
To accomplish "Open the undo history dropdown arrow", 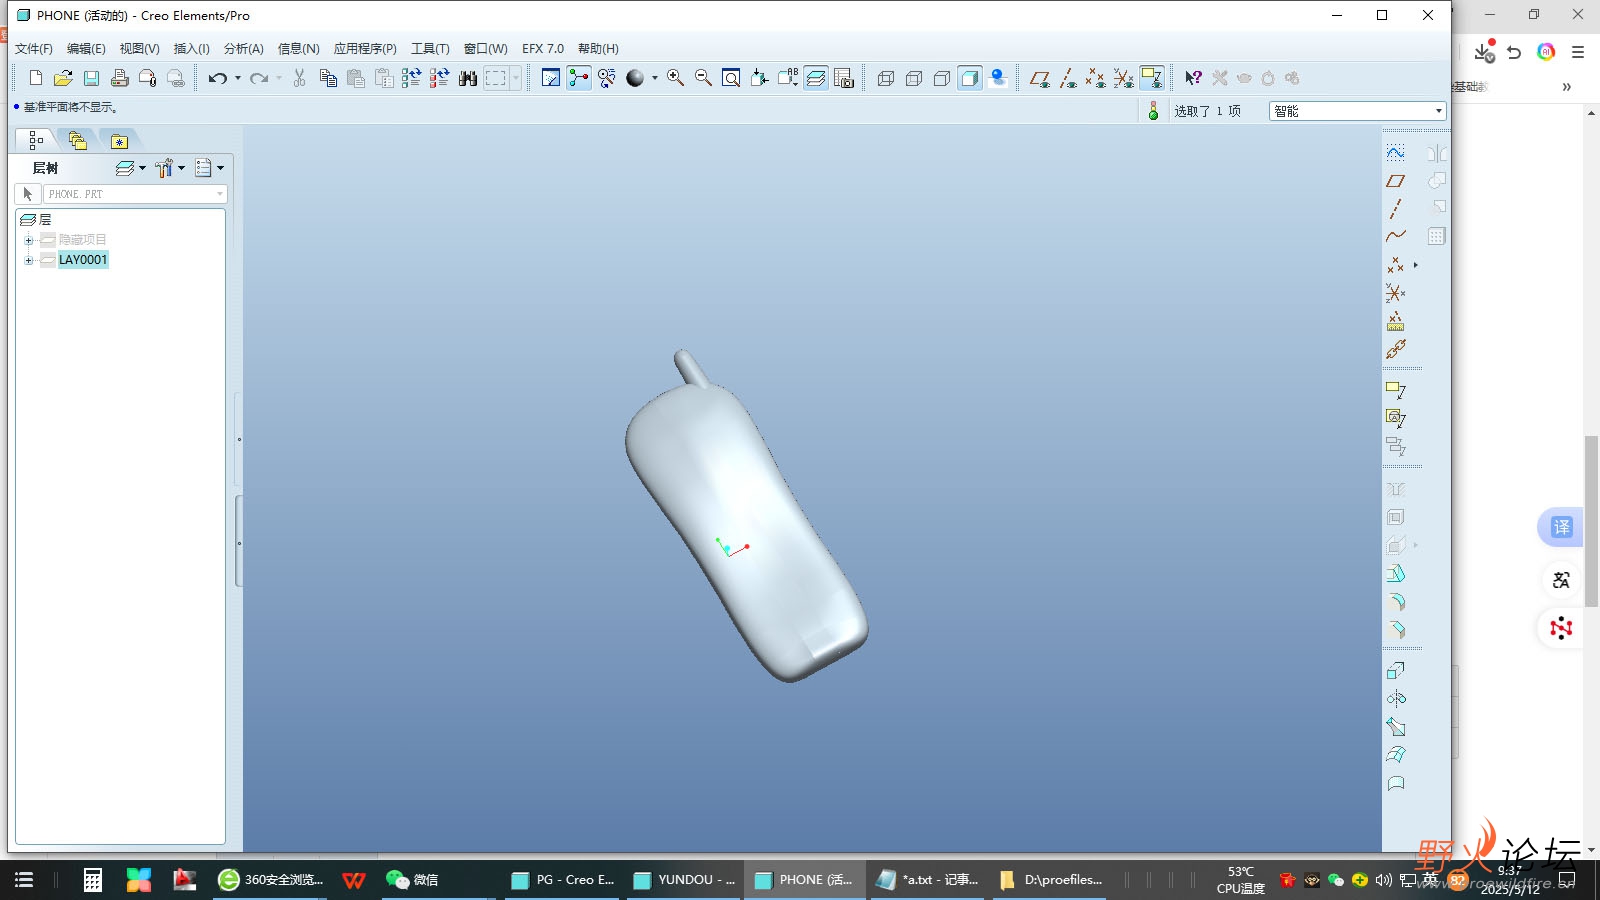I will pyautogui.click(x=238, y=78).
